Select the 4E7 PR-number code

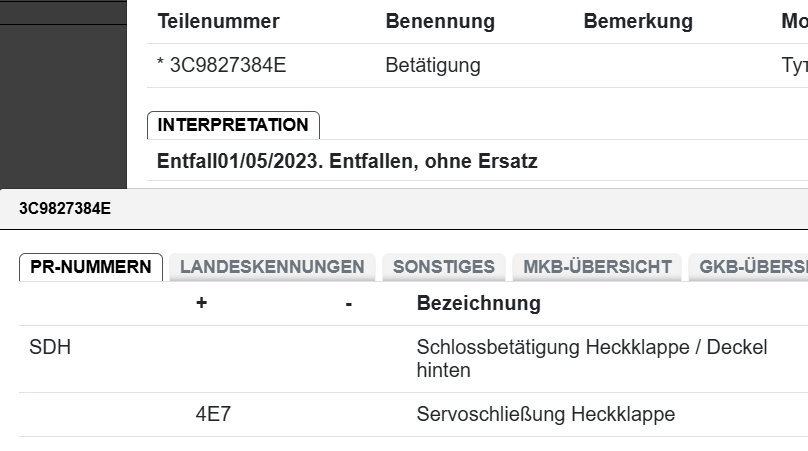(213, 414)
